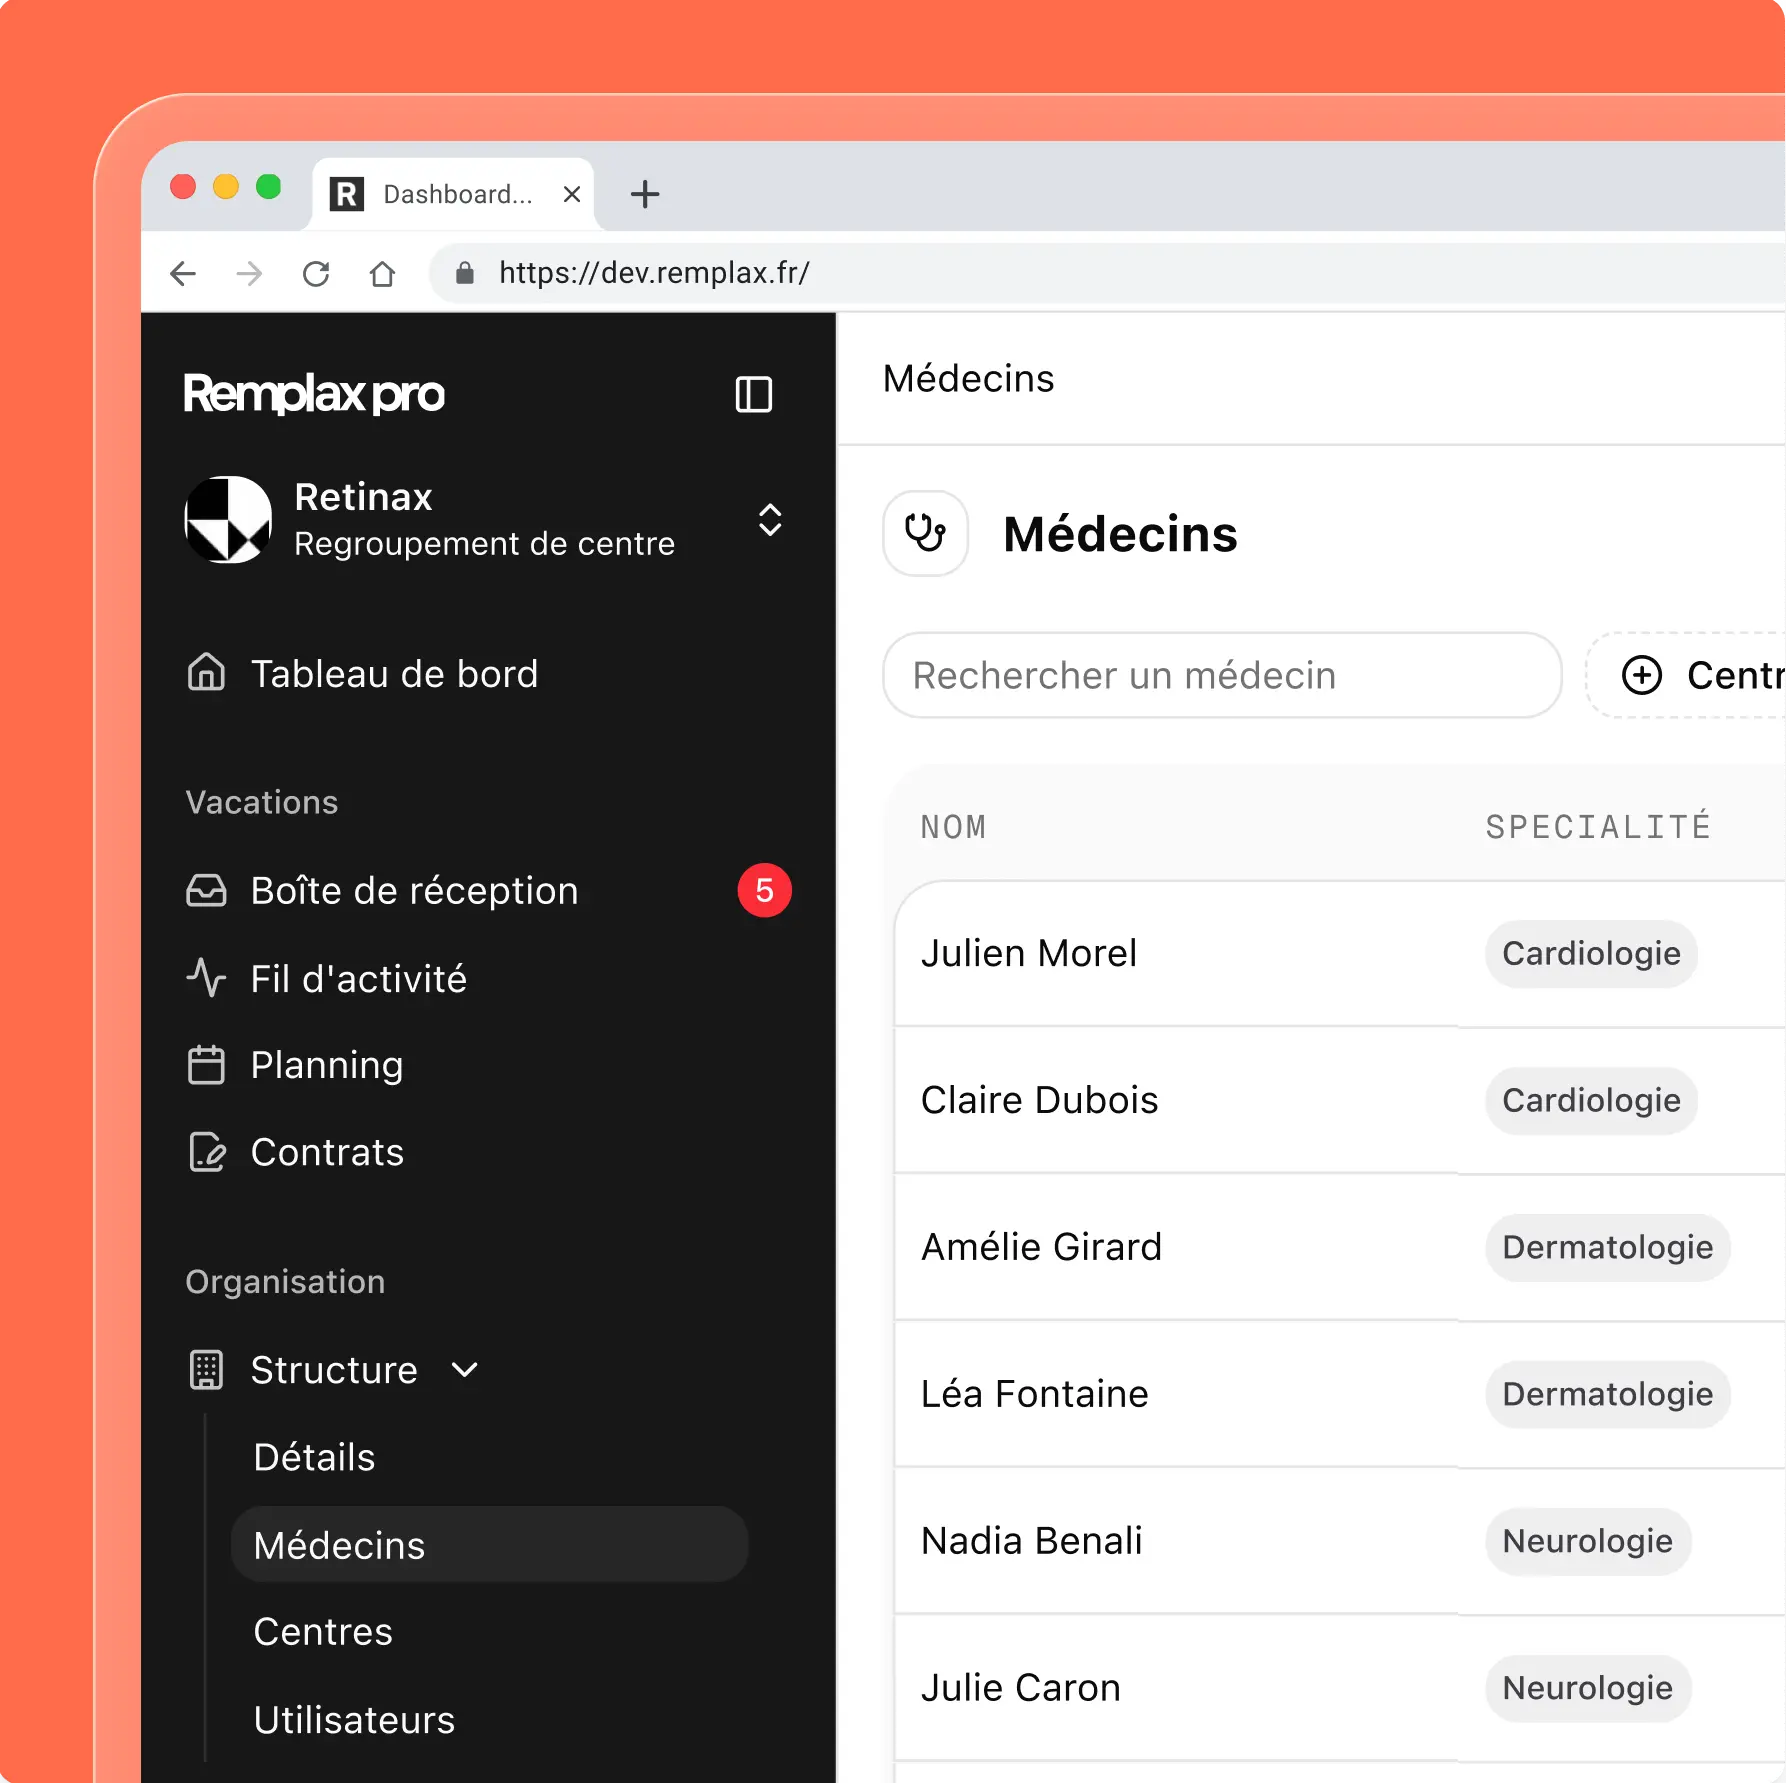
Task: Close the Dashboard browser tab
Action: (572, 194)
